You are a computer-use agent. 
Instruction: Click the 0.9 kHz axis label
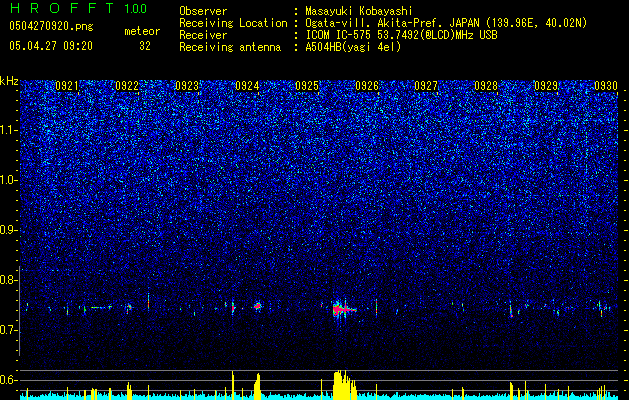click(x=9, y=230)
